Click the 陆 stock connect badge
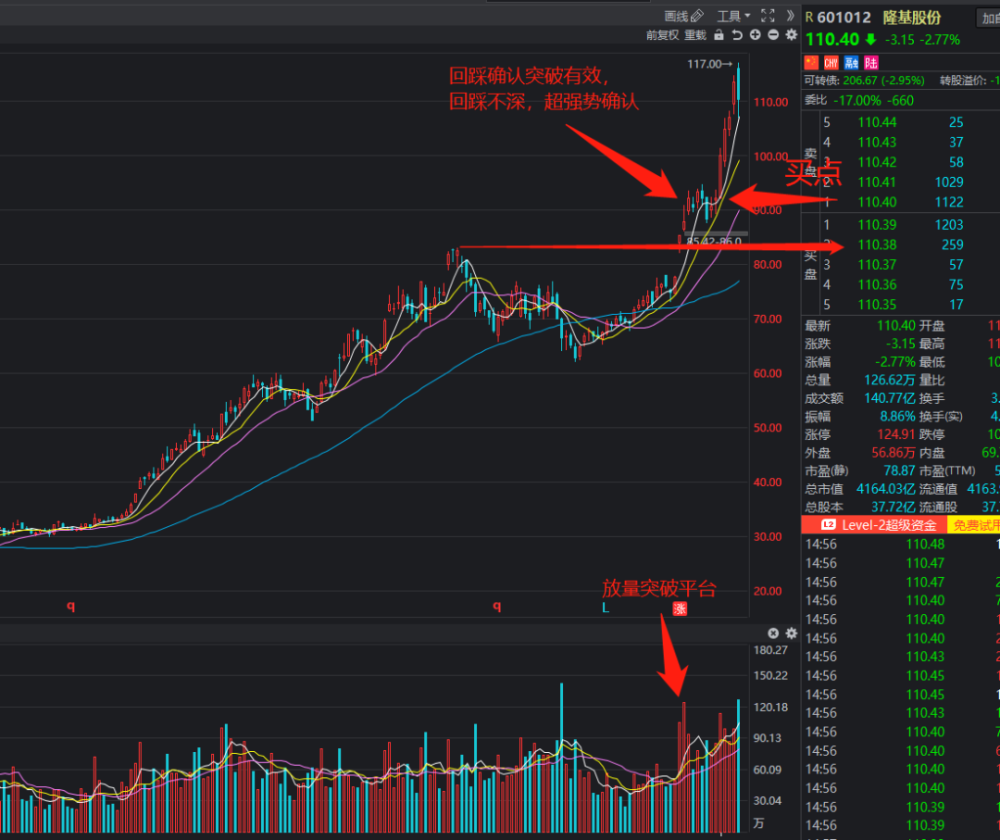 [x=871, y=63]
